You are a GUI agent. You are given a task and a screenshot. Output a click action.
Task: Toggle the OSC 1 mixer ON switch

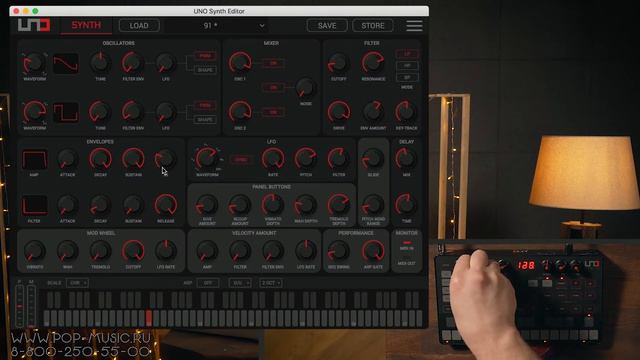click(273, 63)
